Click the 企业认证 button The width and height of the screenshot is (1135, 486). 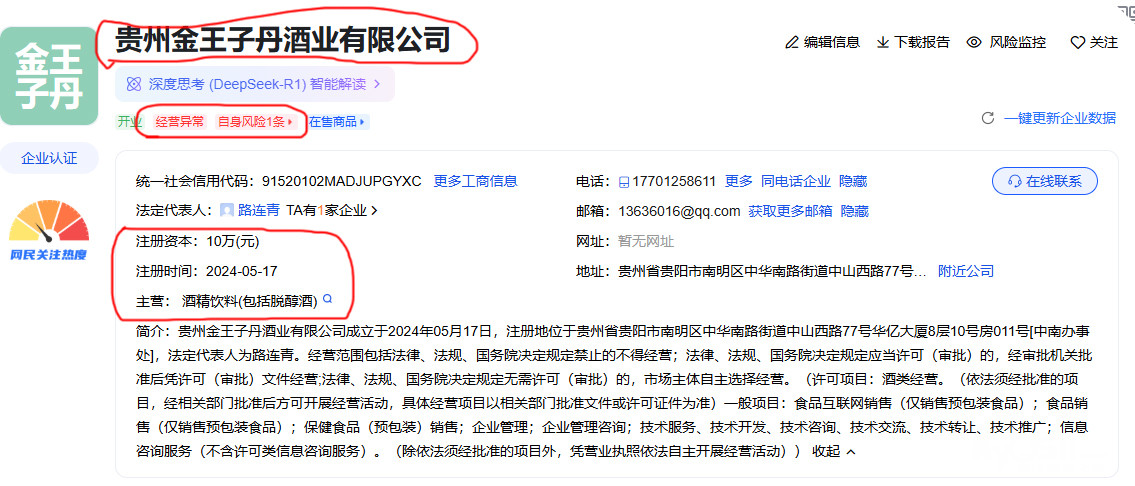[48, 158]
